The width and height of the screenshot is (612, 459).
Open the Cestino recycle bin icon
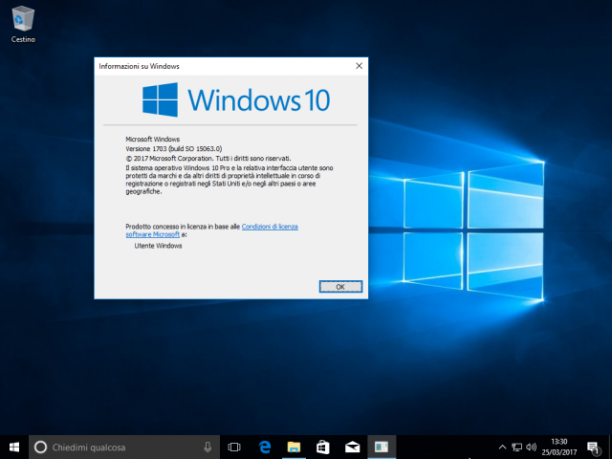[23, 24]
